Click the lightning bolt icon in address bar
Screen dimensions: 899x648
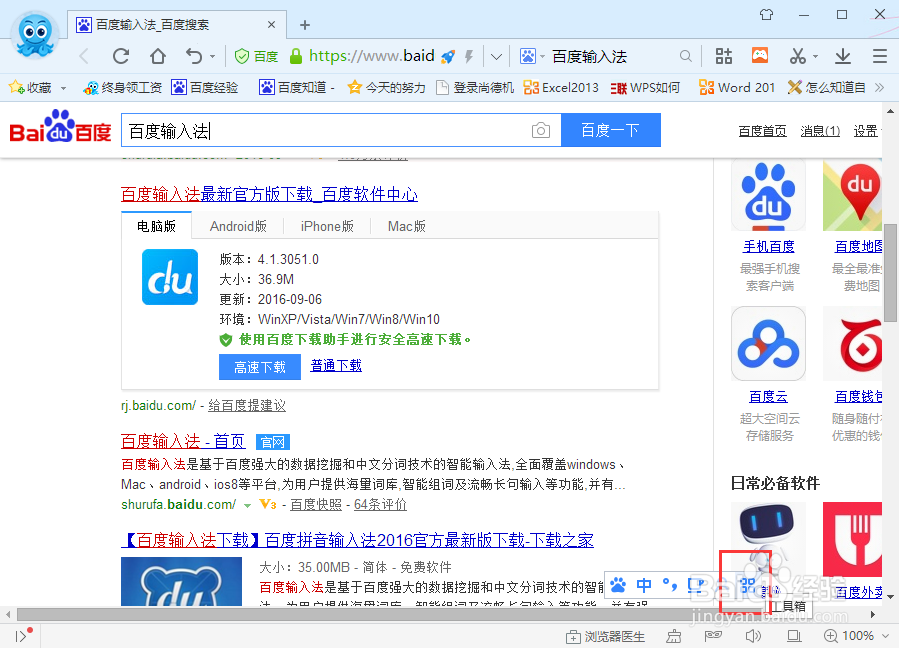pos(469,56)
